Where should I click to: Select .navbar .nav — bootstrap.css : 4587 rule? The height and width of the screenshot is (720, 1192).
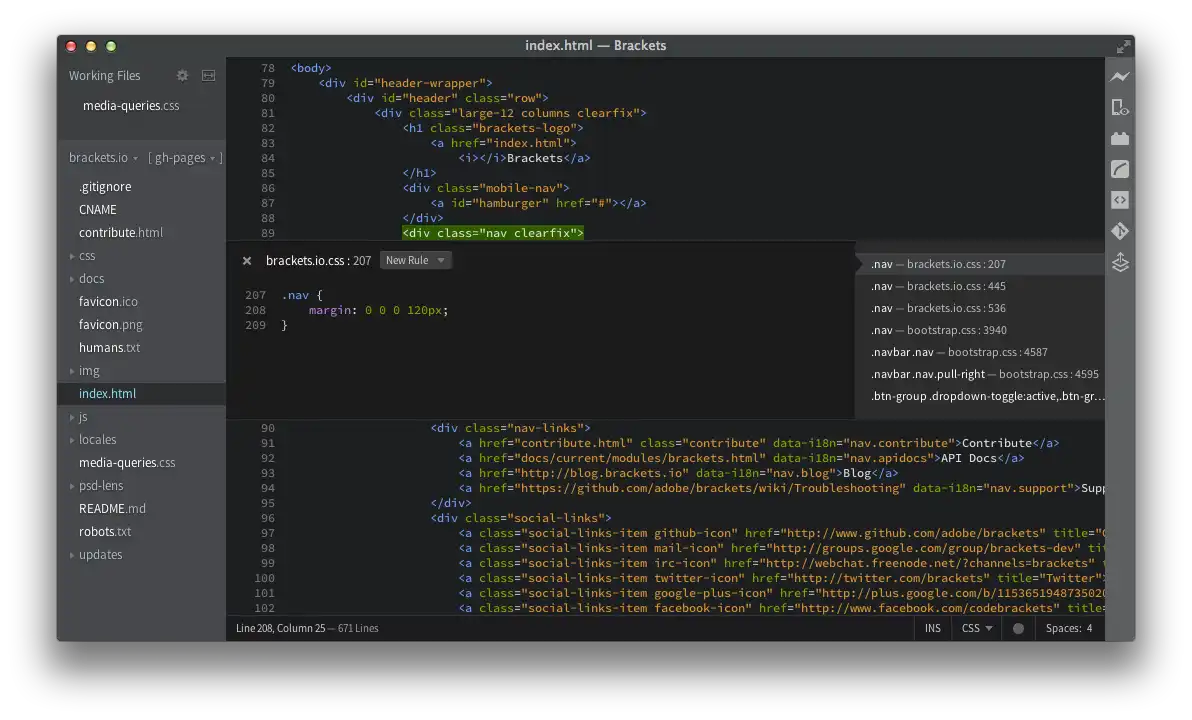click(959, 352)
